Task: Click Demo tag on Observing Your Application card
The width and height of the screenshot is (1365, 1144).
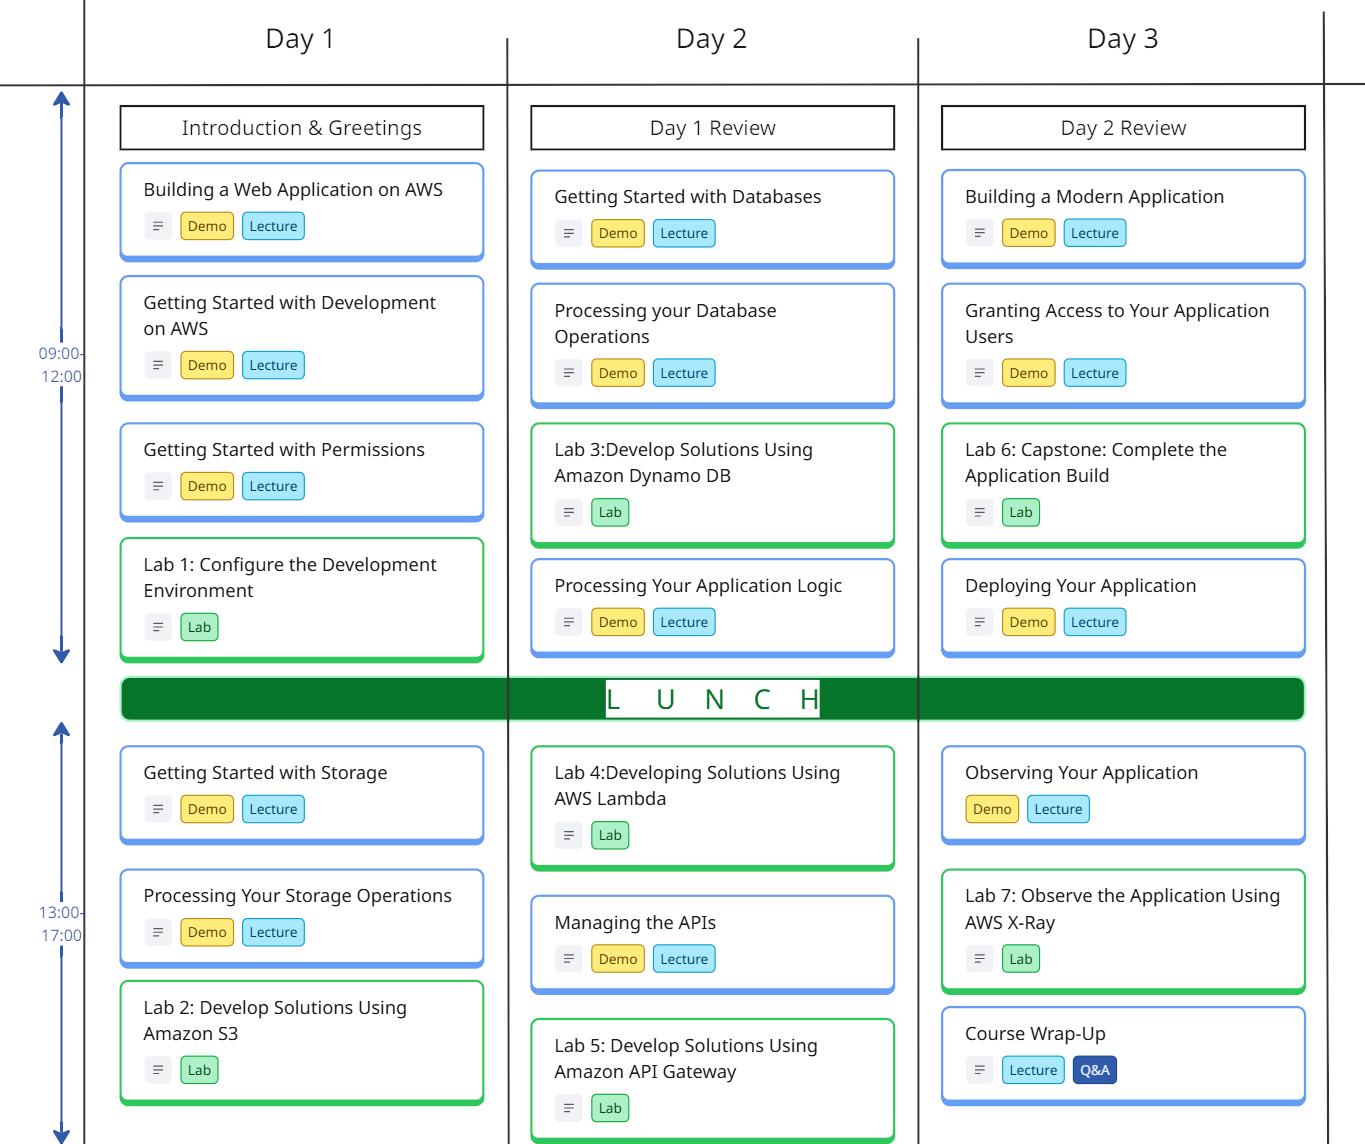Action: (992, 810)
